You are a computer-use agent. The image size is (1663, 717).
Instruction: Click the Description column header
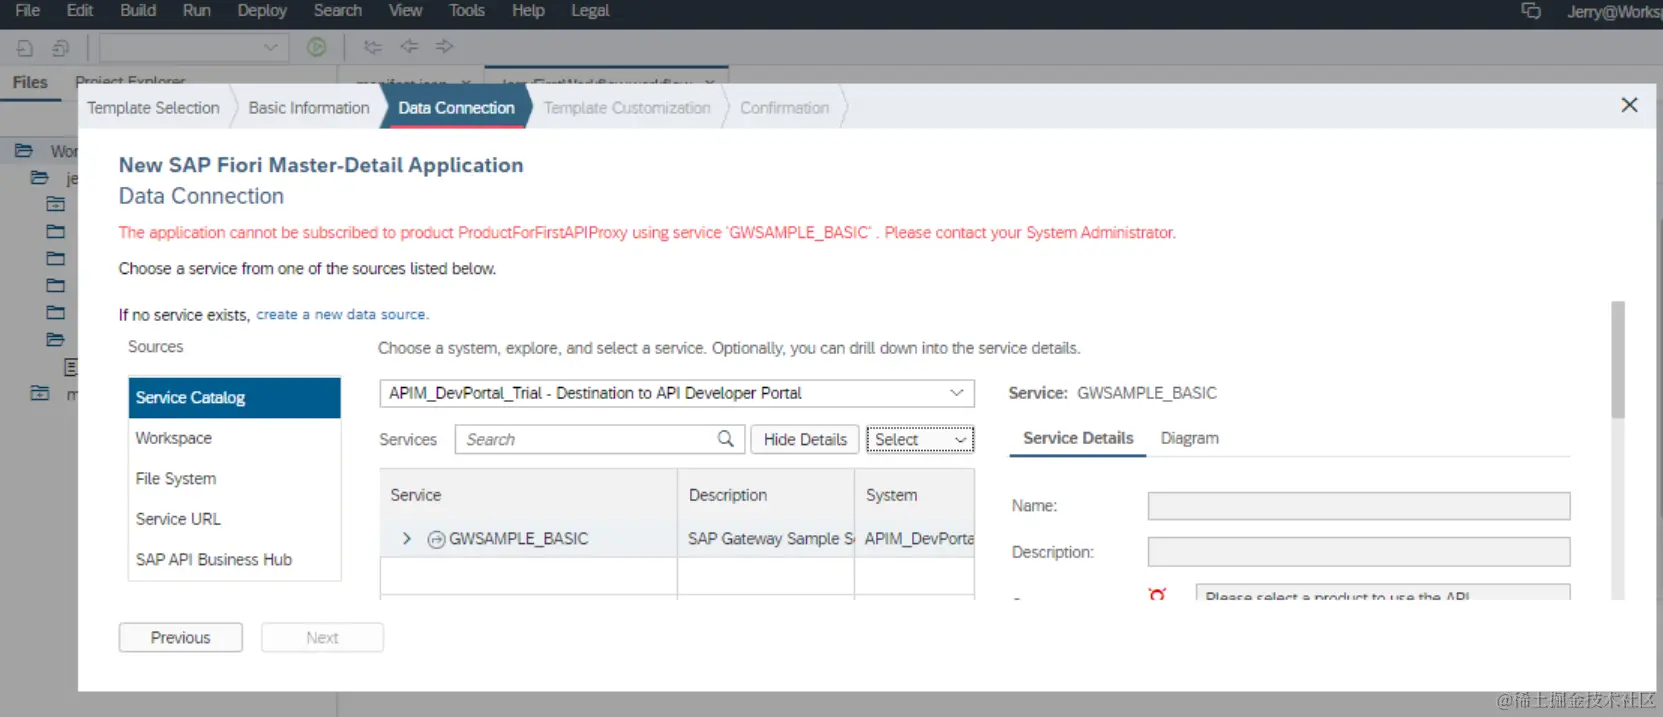[x=766, y=495]
